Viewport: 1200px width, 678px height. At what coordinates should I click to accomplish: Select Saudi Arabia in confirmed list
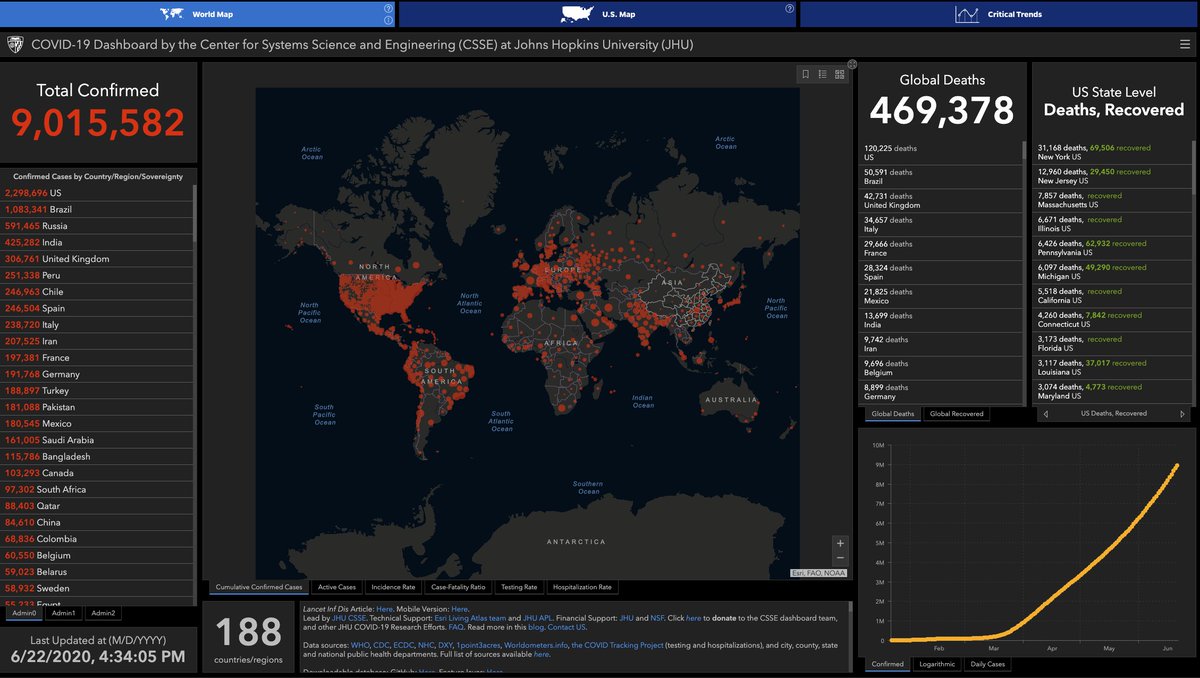97,440
